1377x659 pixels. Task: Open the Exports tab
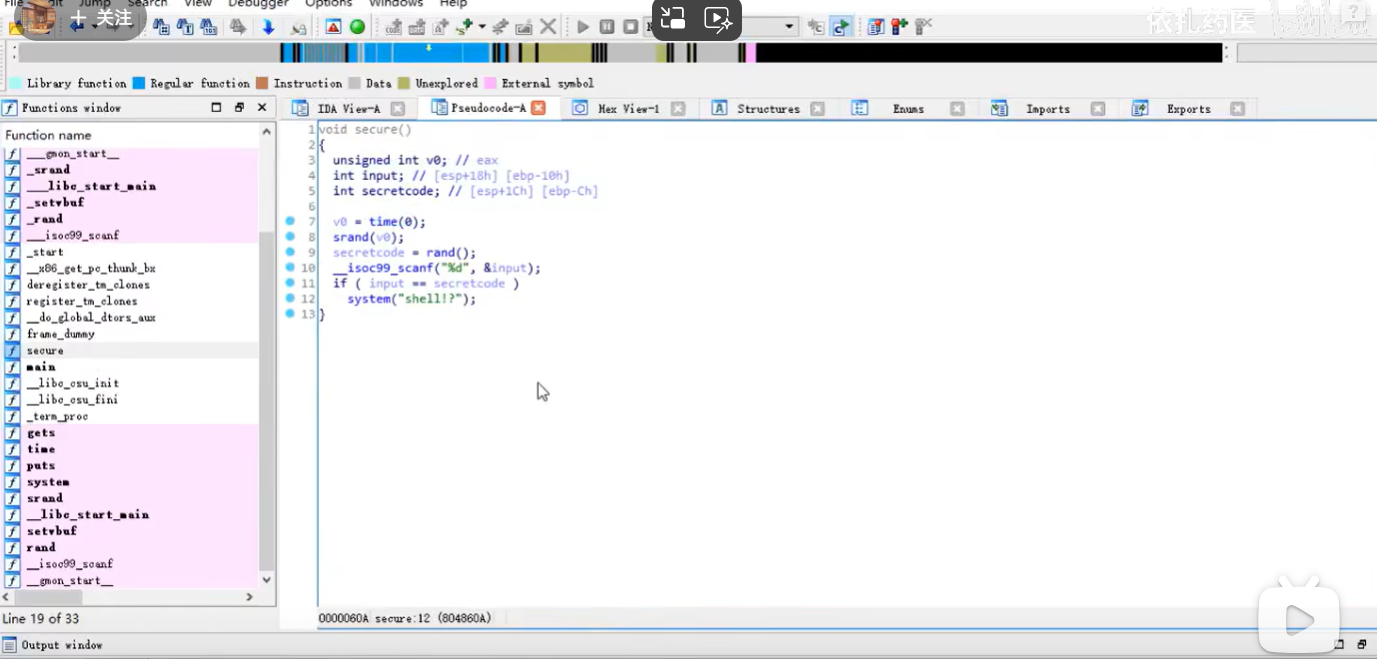tap(1188, 108)
